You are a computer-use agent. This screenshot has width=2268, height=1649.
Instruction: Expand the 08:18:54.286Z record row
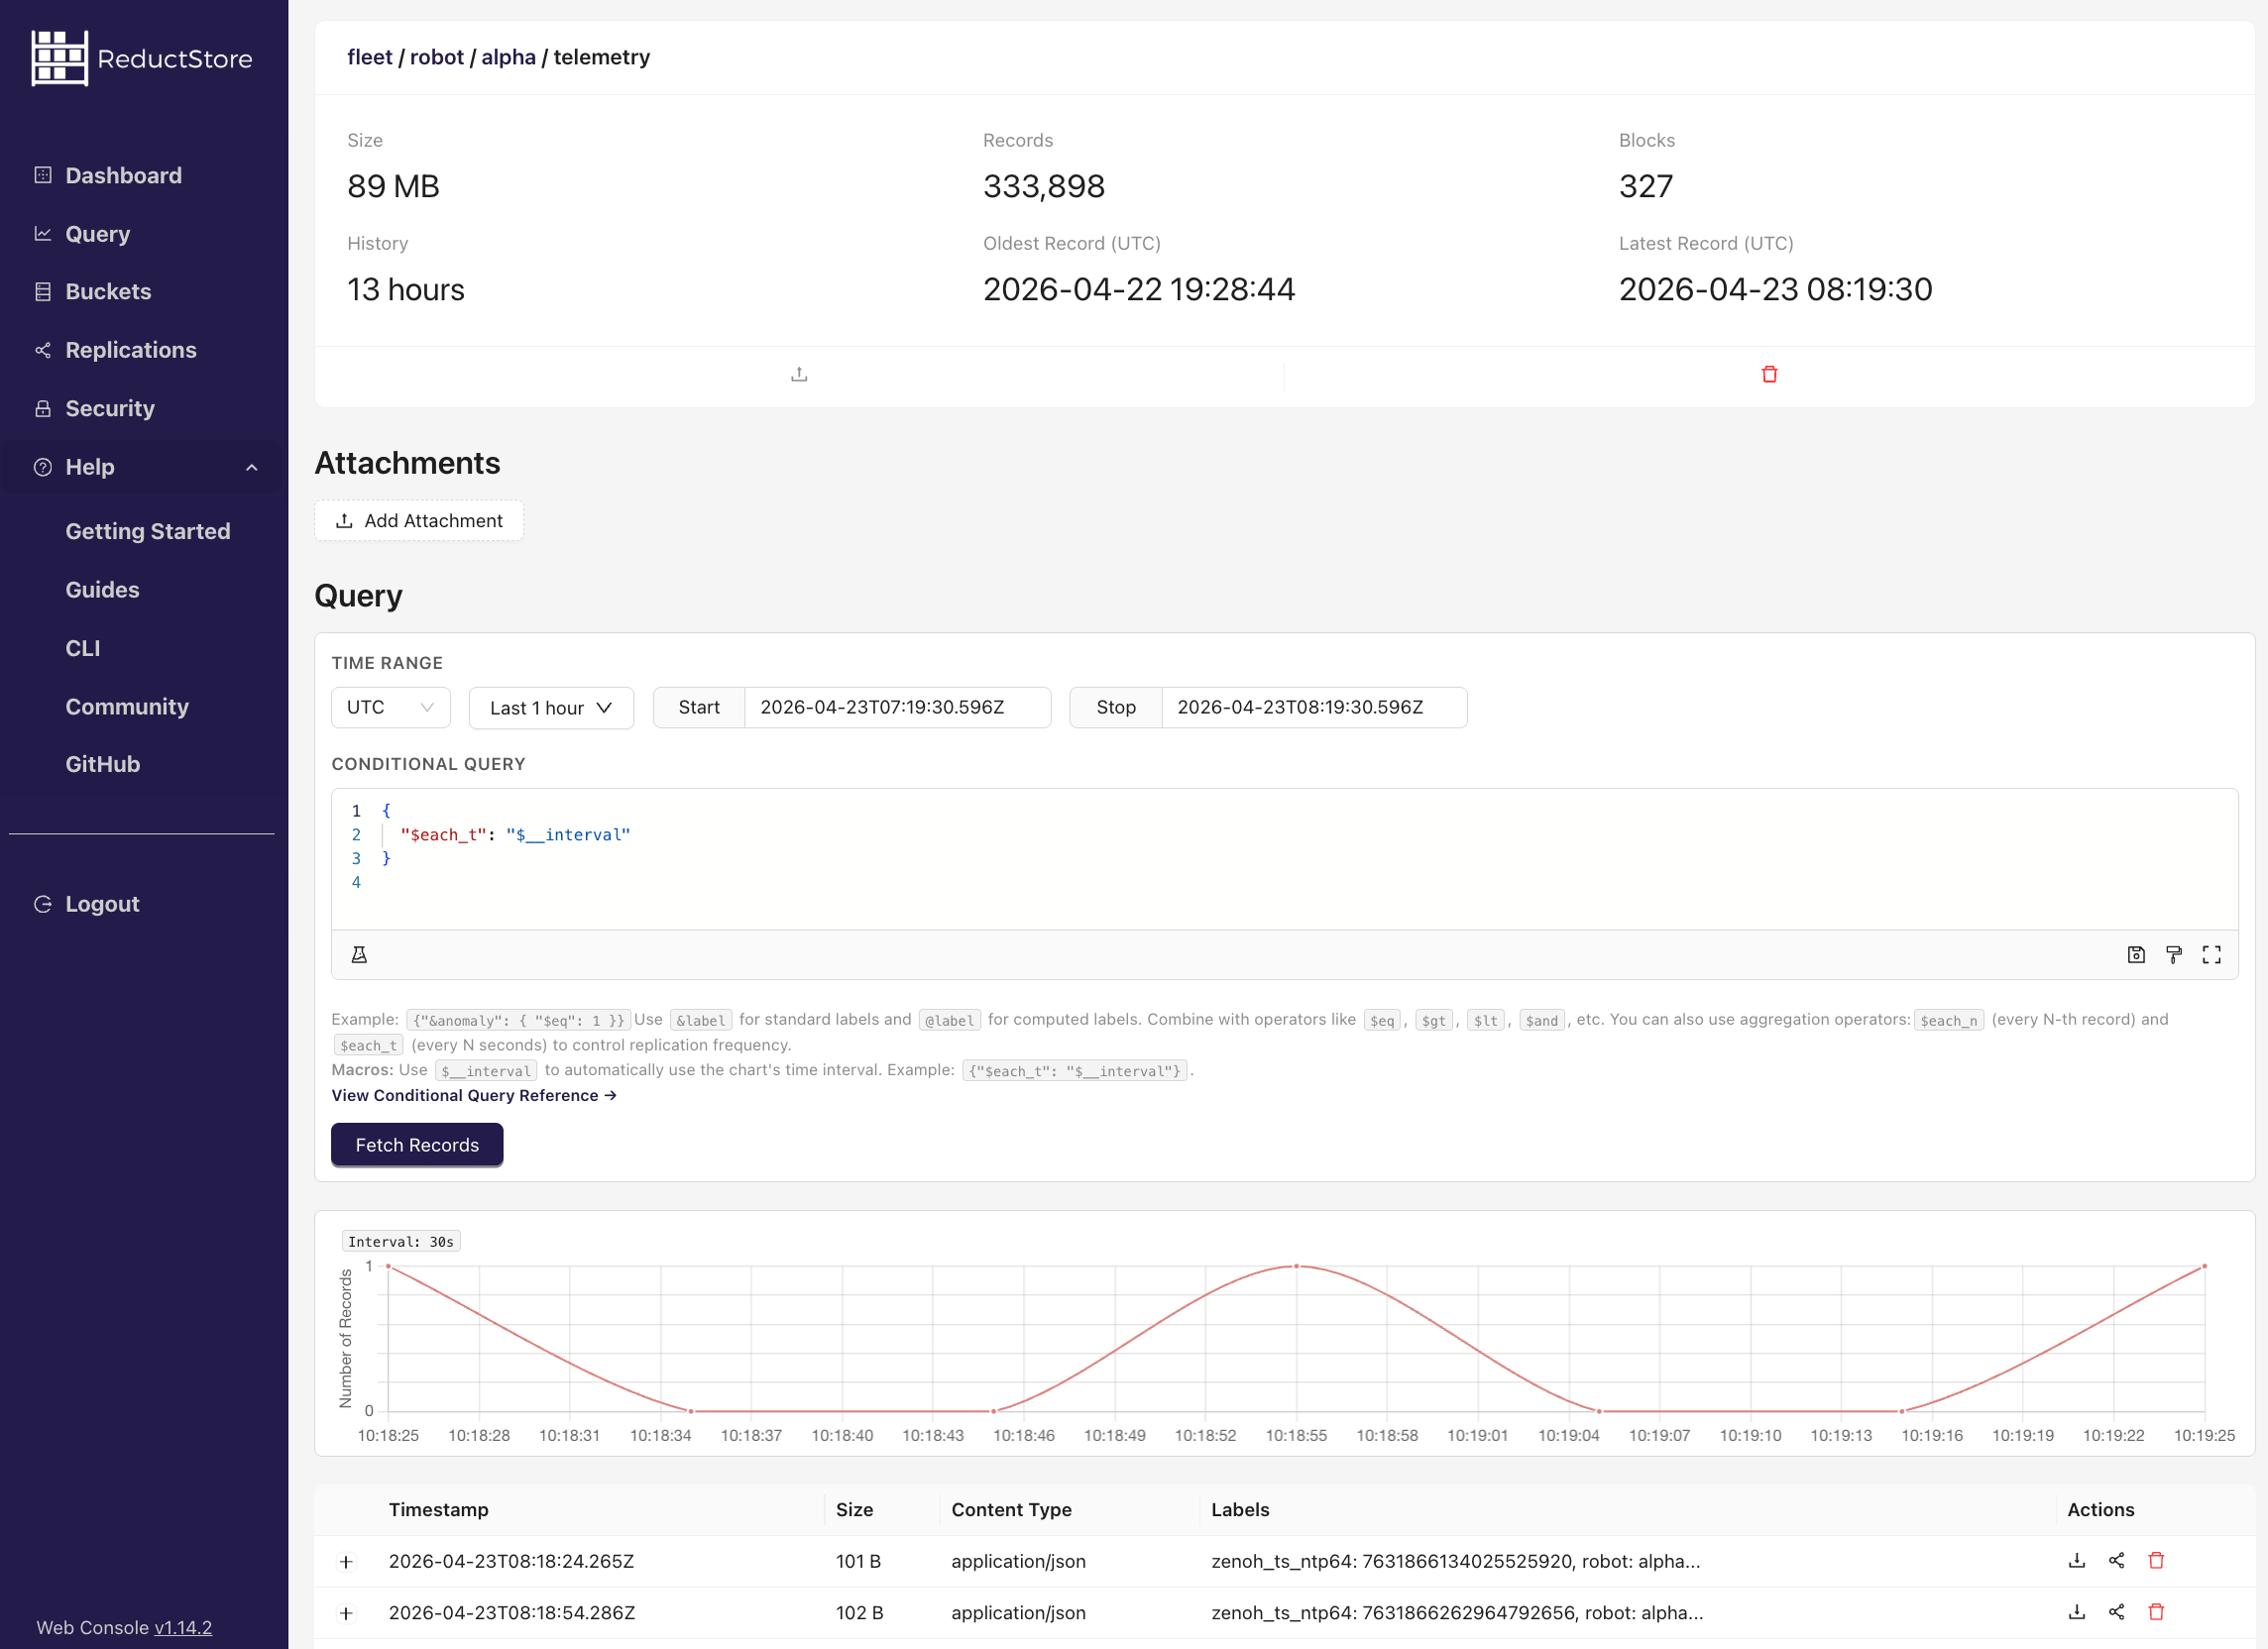coord(346,1614)
